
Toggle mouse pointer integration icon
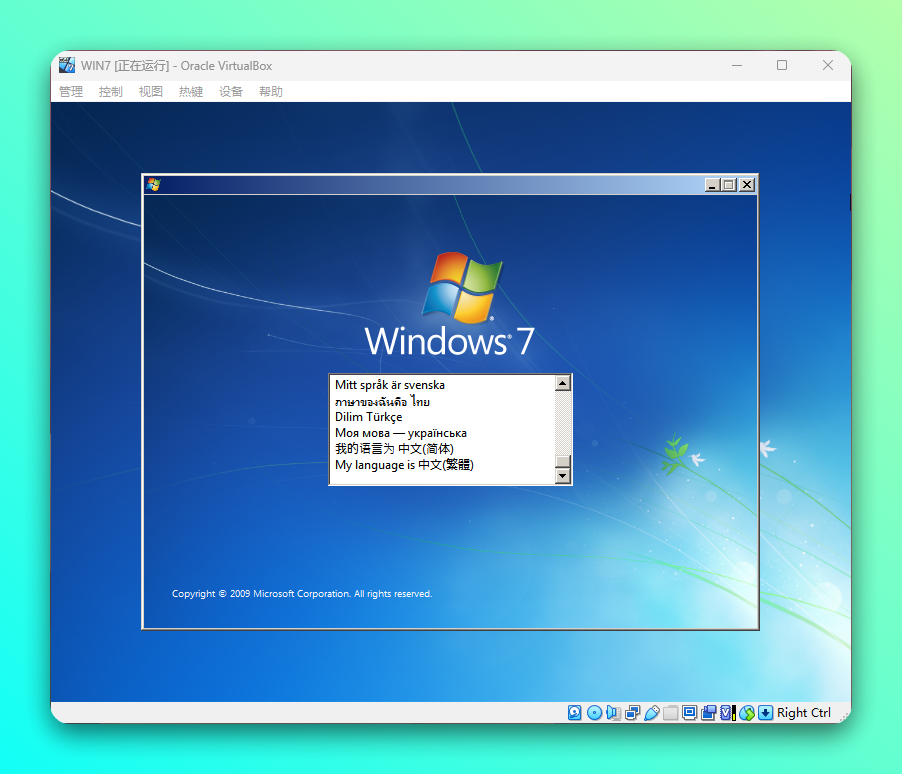click(747, 712)
